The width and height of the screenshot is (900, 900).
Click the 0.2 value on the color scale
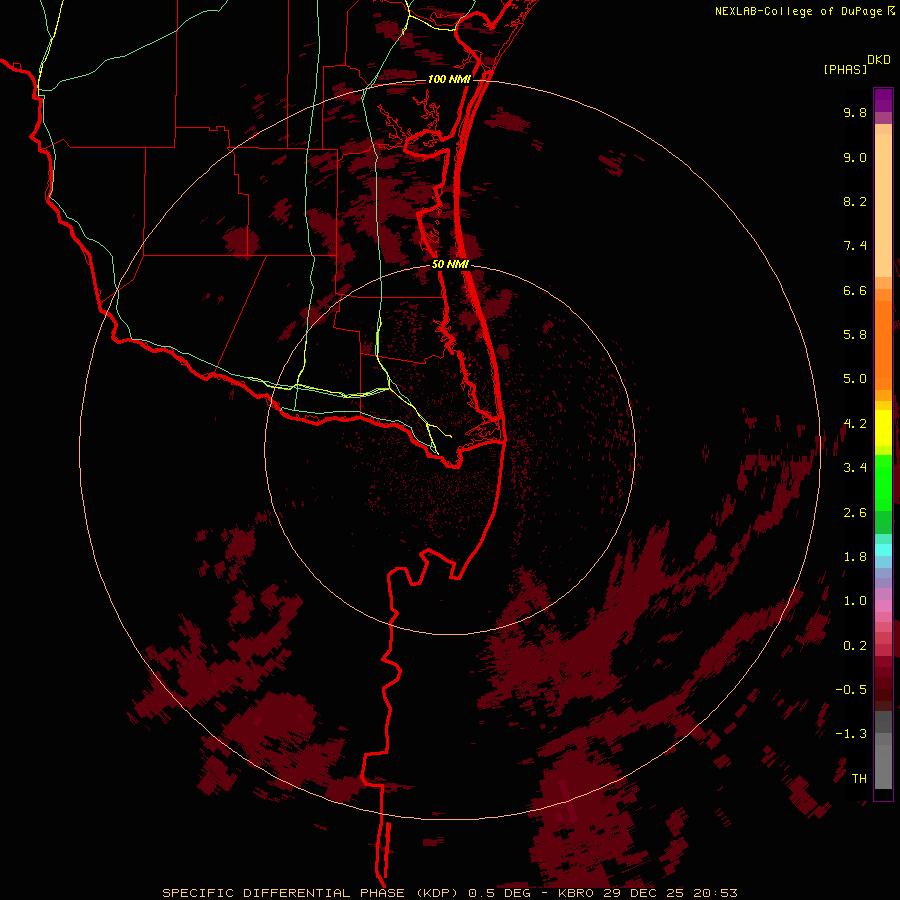(855, 646)
